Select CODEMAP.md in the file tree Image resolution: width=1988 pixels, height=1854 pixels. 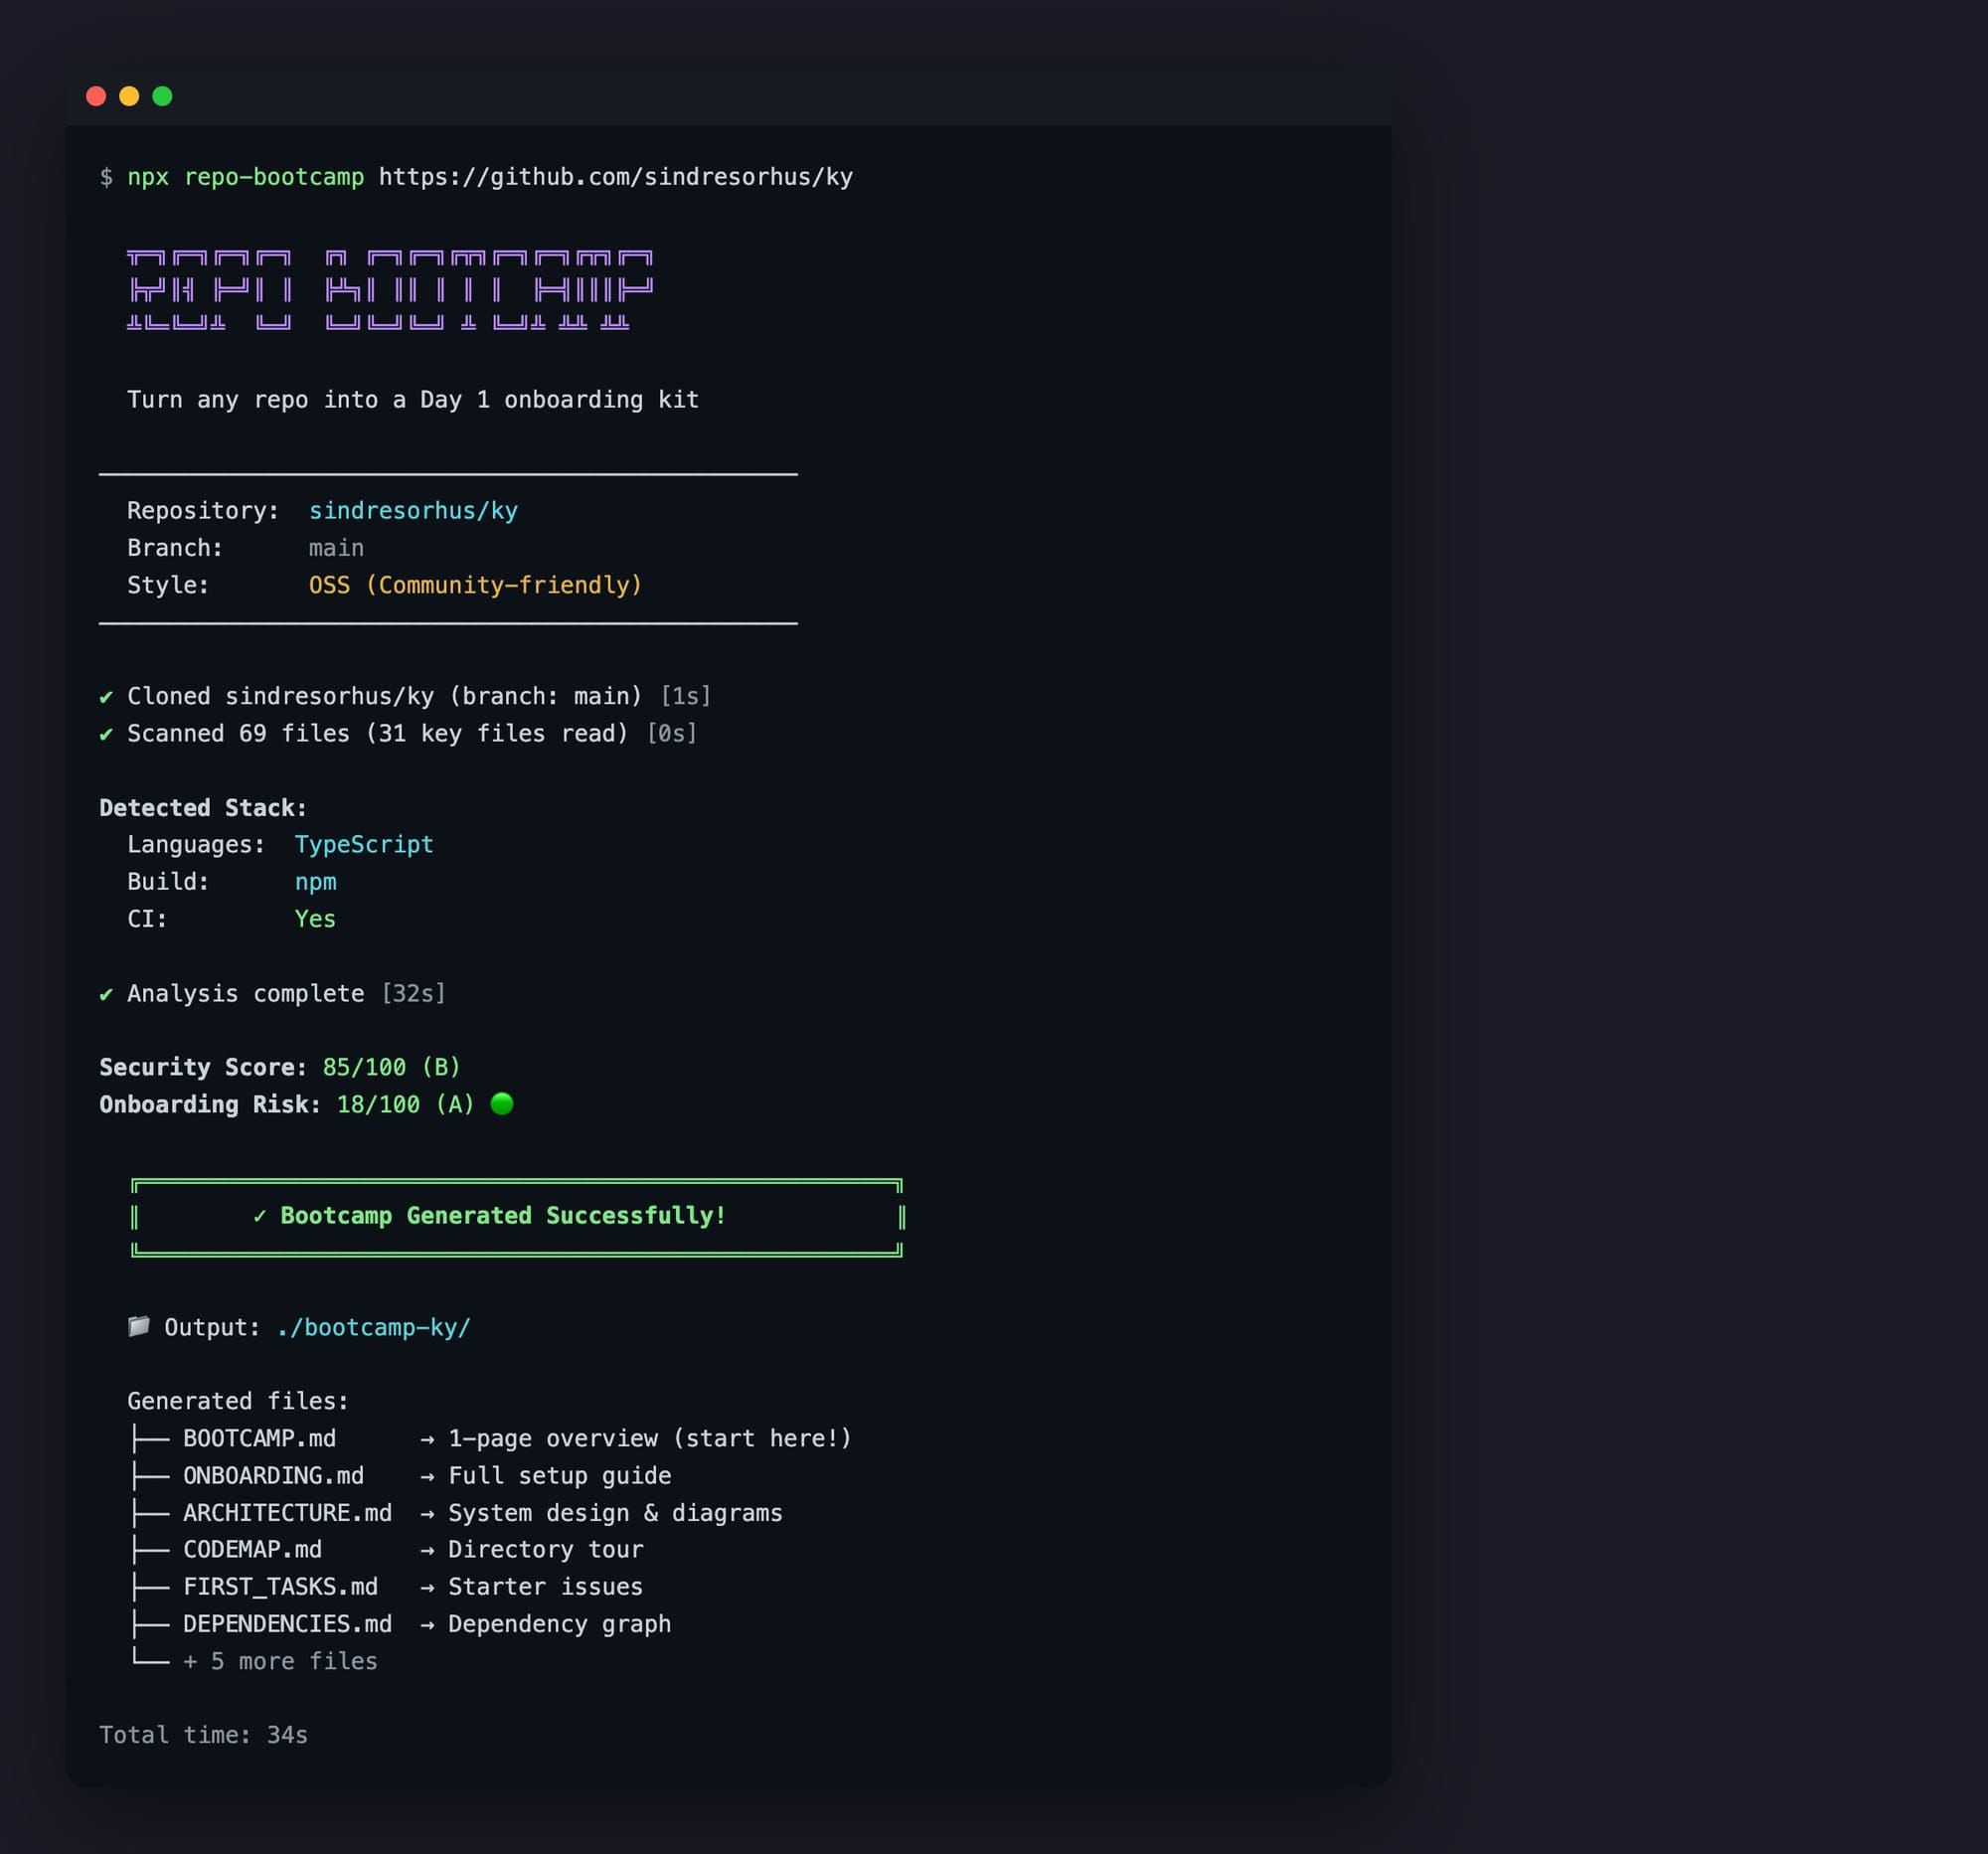tap(252, 1549)
